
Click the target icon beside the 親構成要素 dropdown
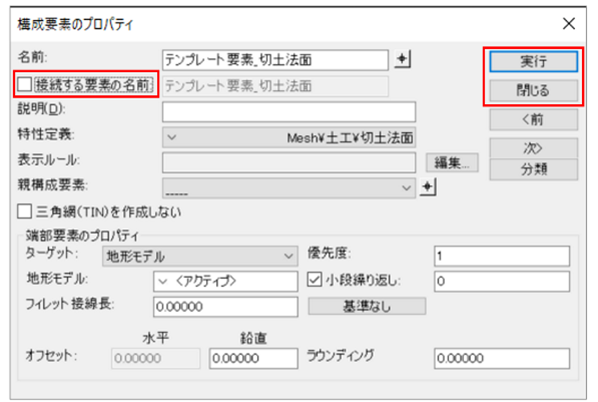pyautogui.click(x=428, y=187)
